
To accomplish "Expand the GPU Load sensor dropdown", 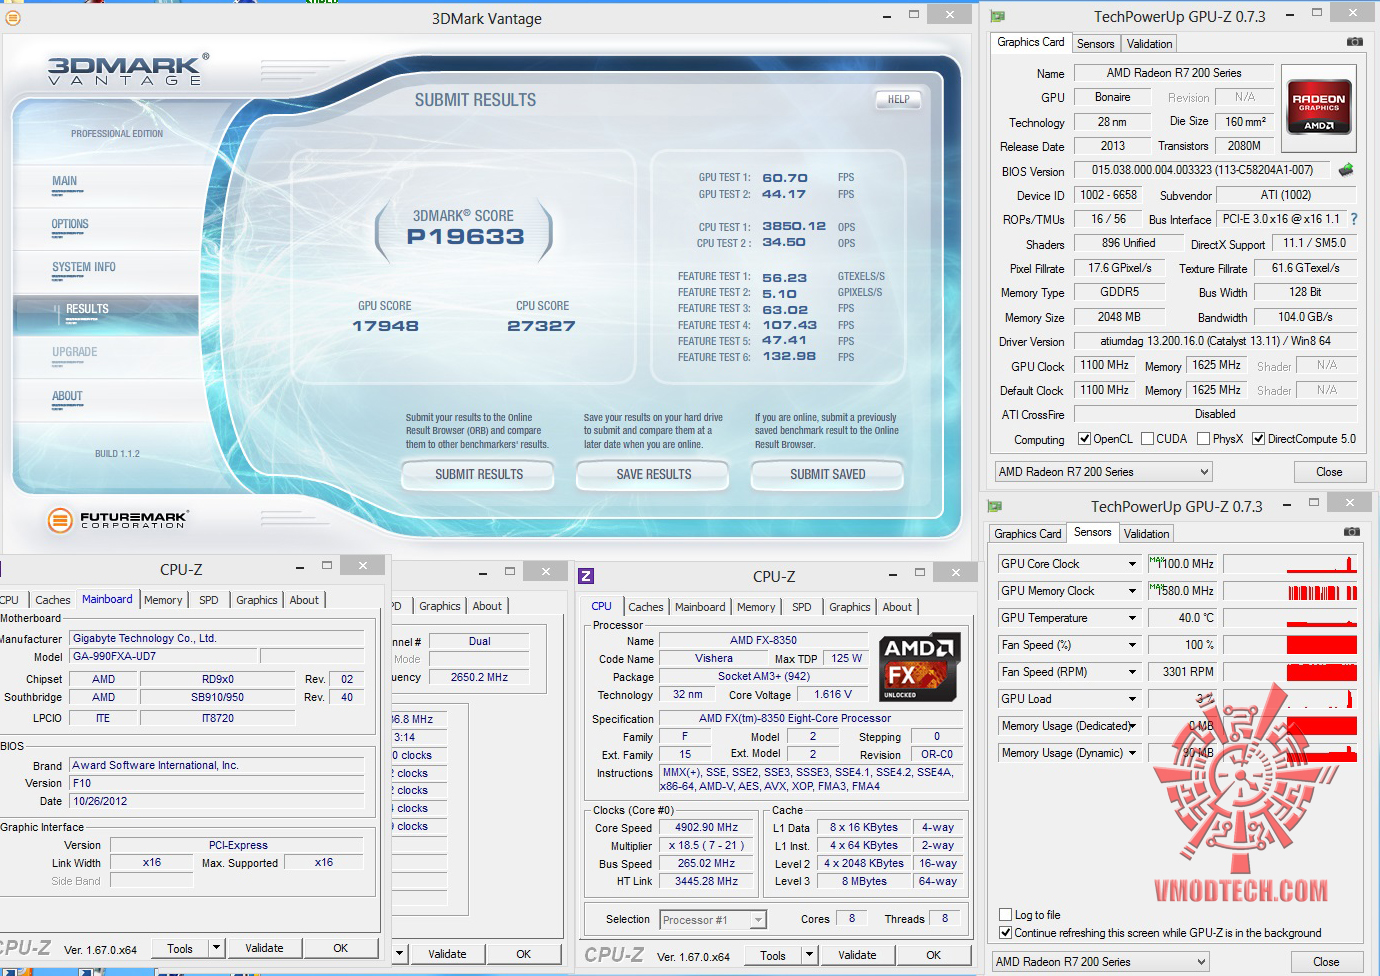I will [1132, 699].
